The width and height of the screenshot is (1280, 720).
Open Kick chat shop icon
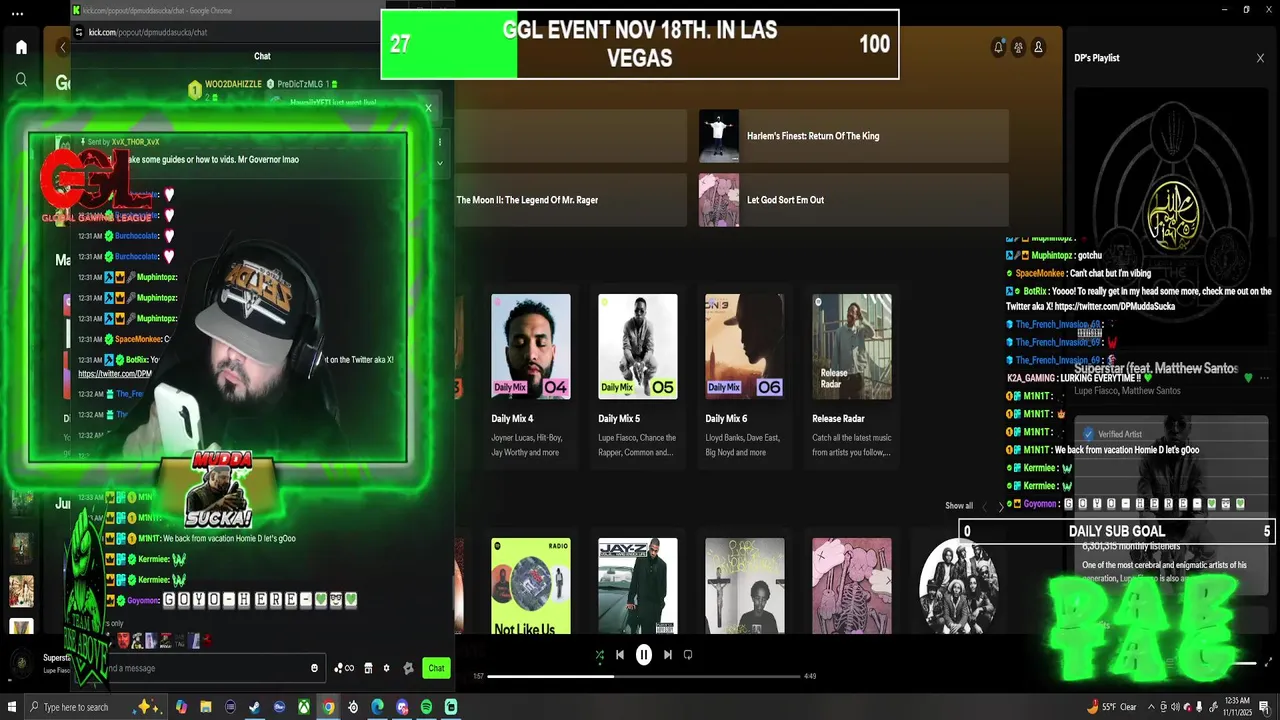[x=368, y=668]
